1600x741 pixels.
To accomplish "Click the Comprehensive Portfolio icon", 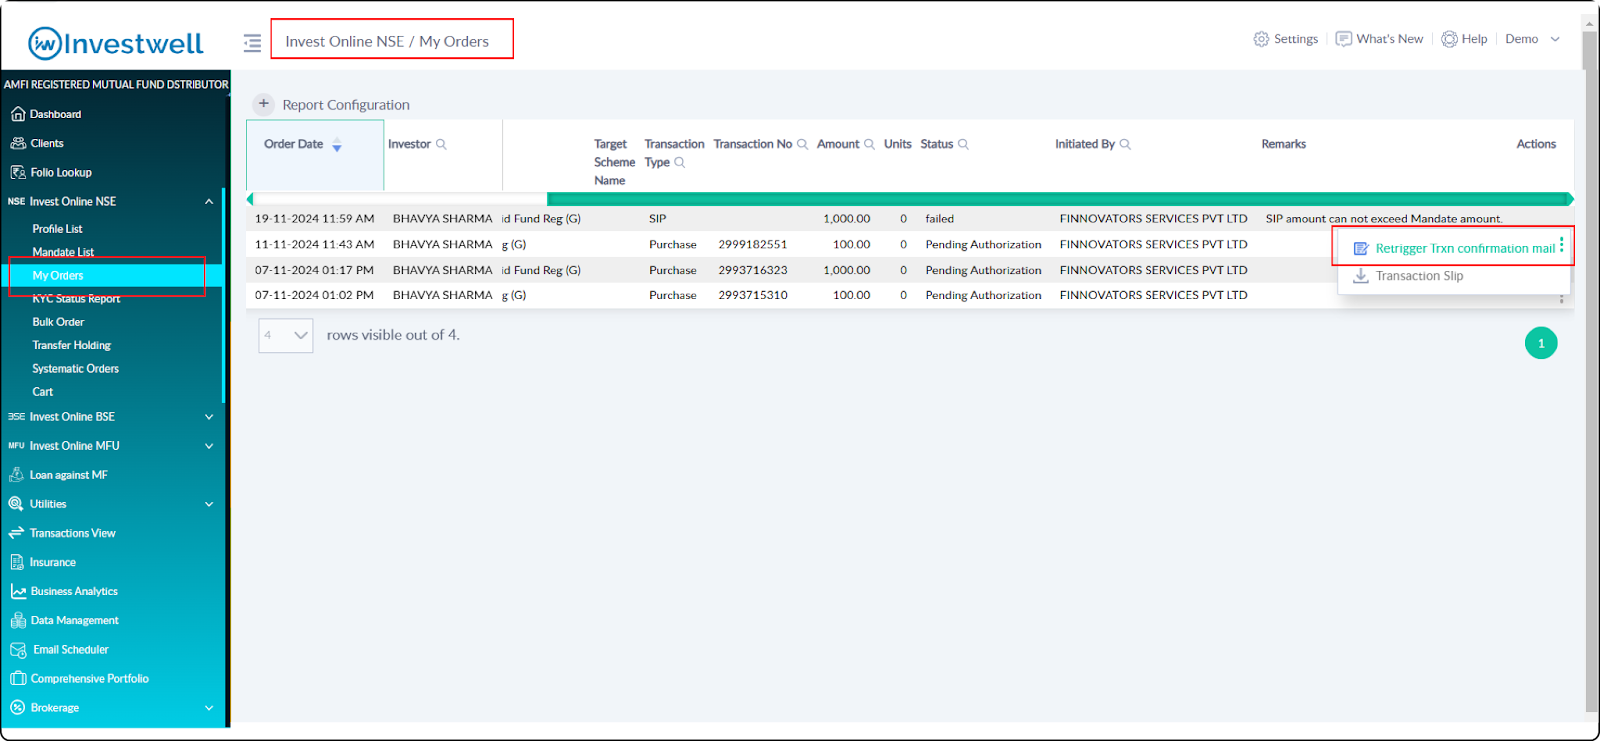I will pyautogui.click(x=18, y=679).
